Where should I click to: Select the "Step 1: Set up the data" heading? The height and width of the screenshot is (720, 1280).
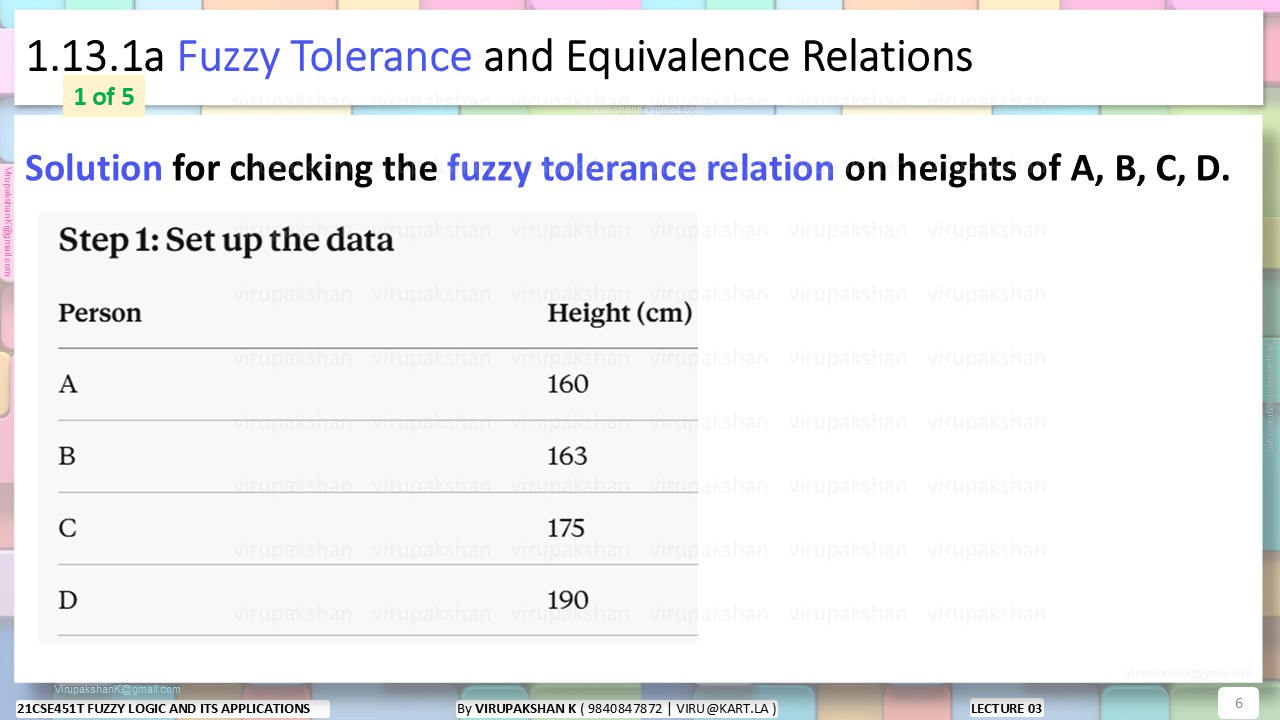point(226,240)
